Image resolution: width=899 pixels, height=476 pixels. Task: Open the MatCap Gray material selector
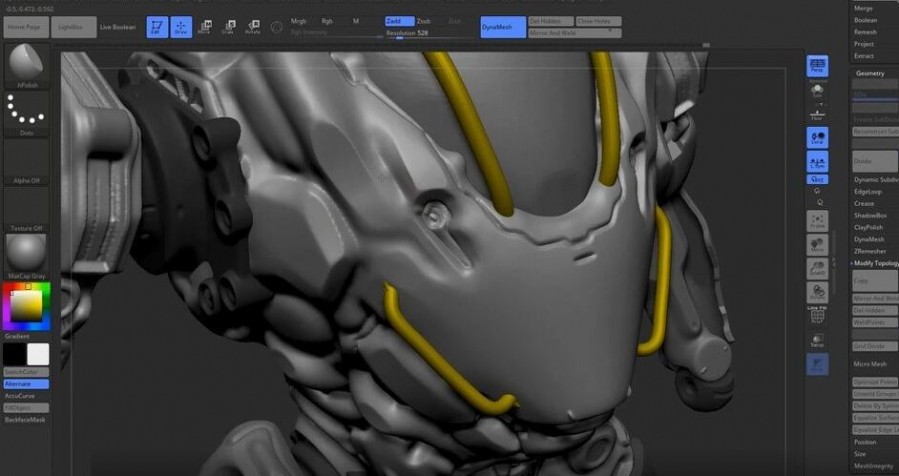pos(26,257)
